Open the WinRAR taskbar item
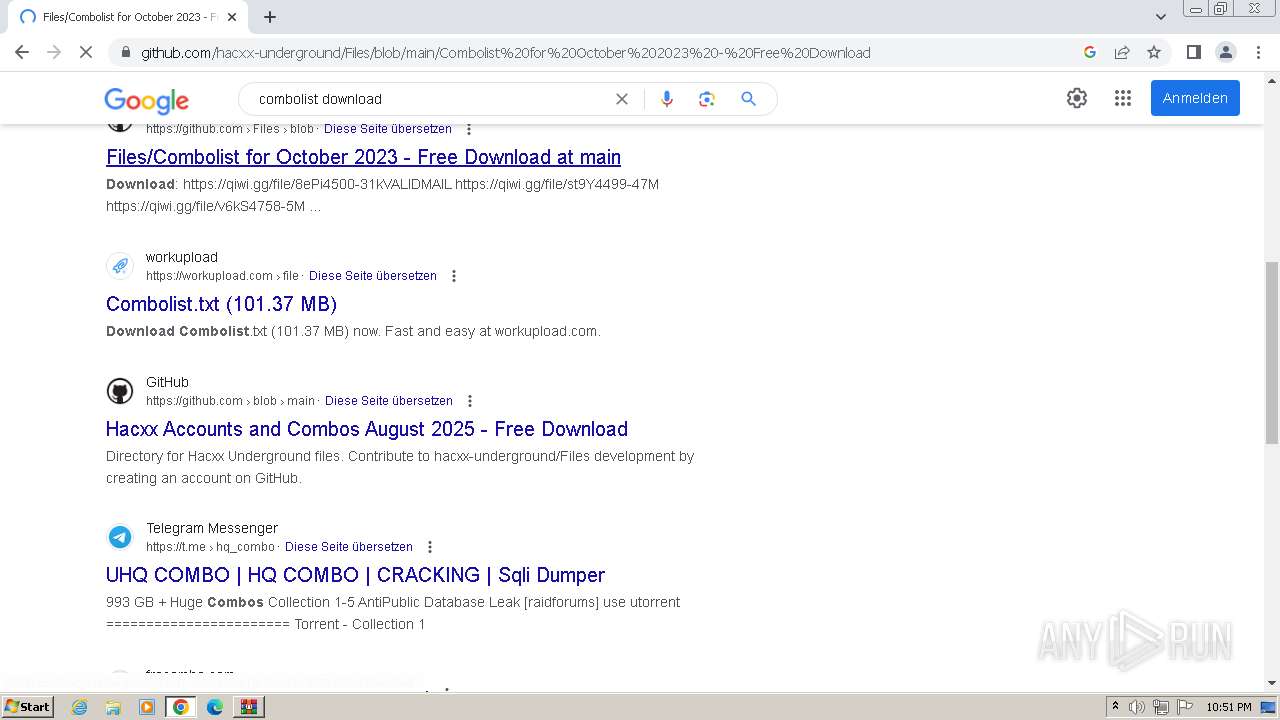Viewport: 1280px width, 720px height. coord(249,707)
